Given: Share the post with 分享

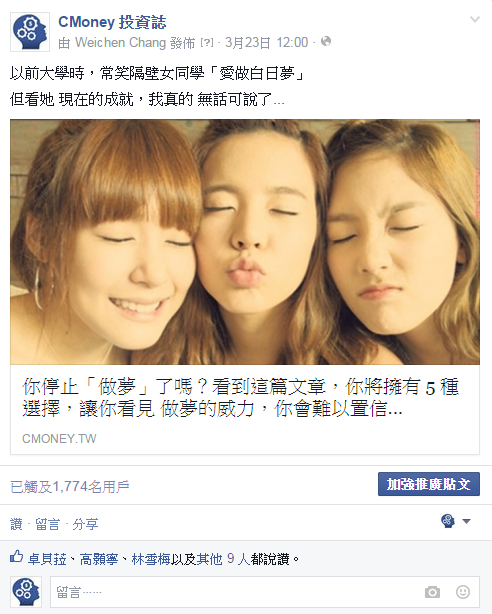Looking at the screenshot, I should pyautogui.click(x=85, y=524).
